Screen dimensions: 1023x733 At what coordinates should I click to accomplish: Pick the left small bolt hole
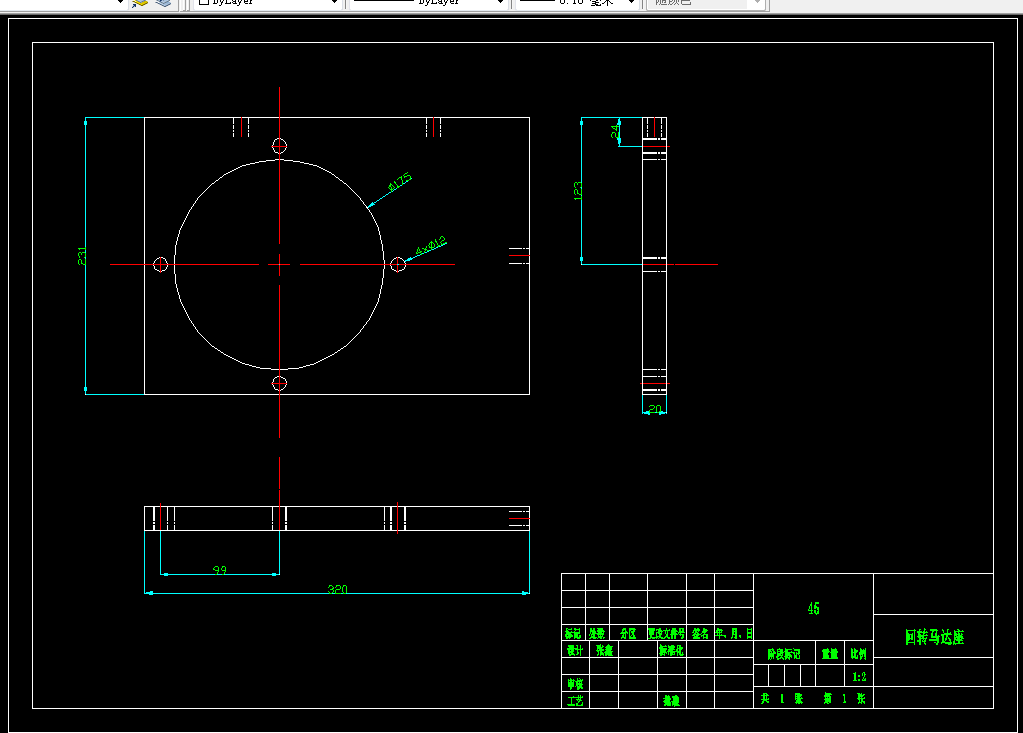[160, 264]
